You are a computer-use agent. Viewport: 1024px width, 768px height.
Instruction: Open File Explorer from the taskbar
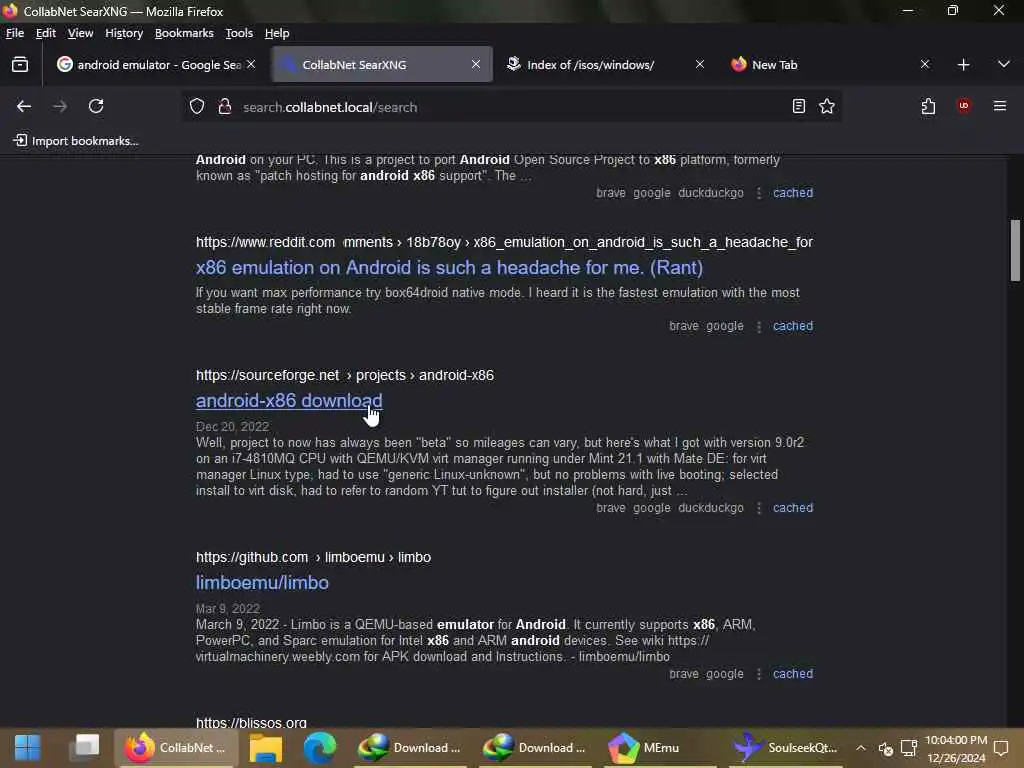click(265, 747)
